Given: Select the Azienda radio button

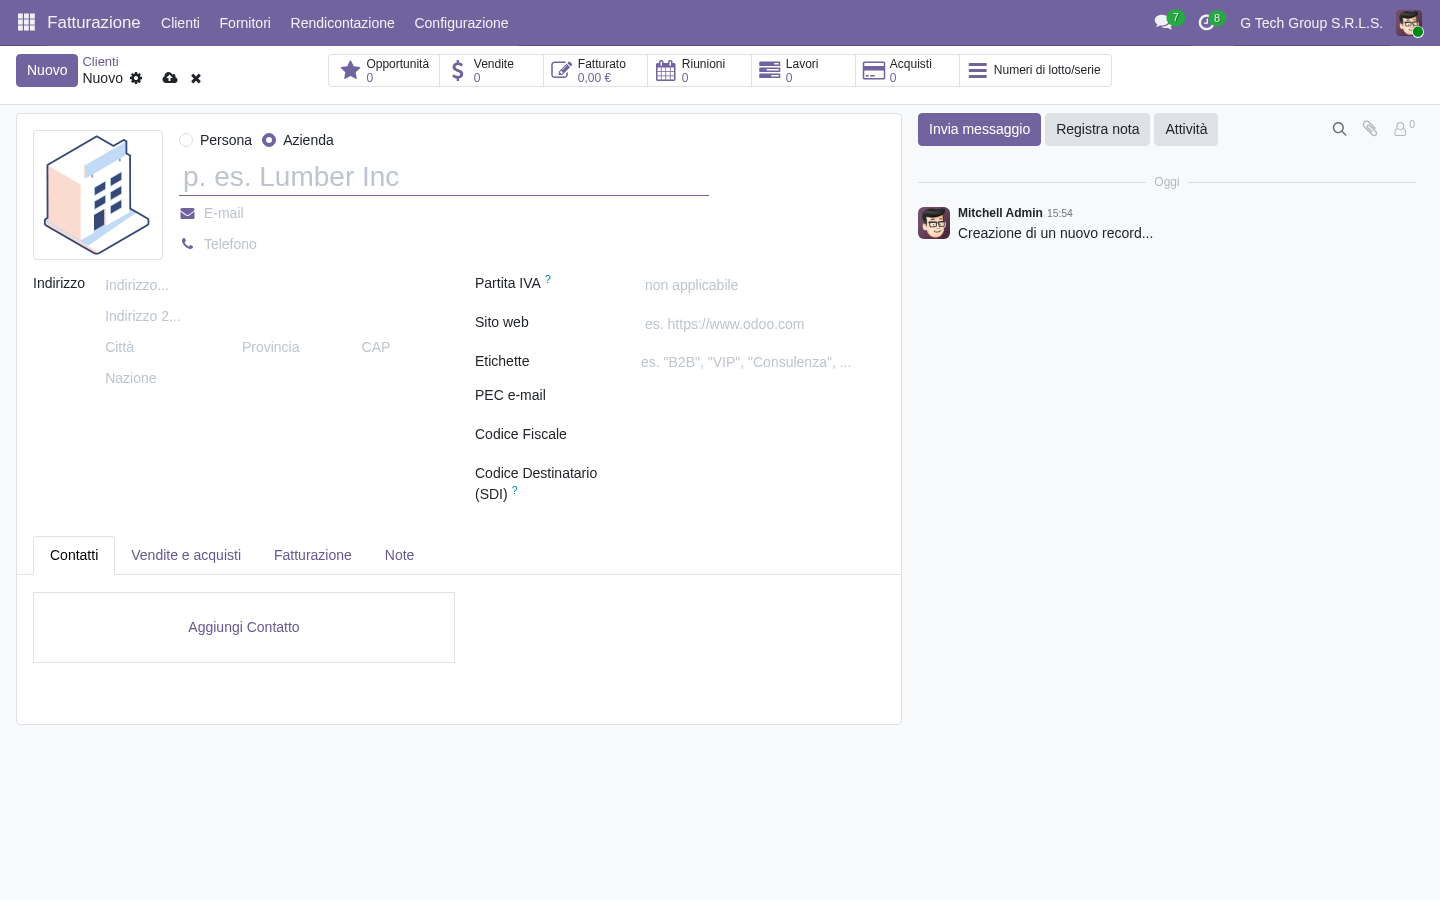Looking at the screenshot, I should [269, 140].
